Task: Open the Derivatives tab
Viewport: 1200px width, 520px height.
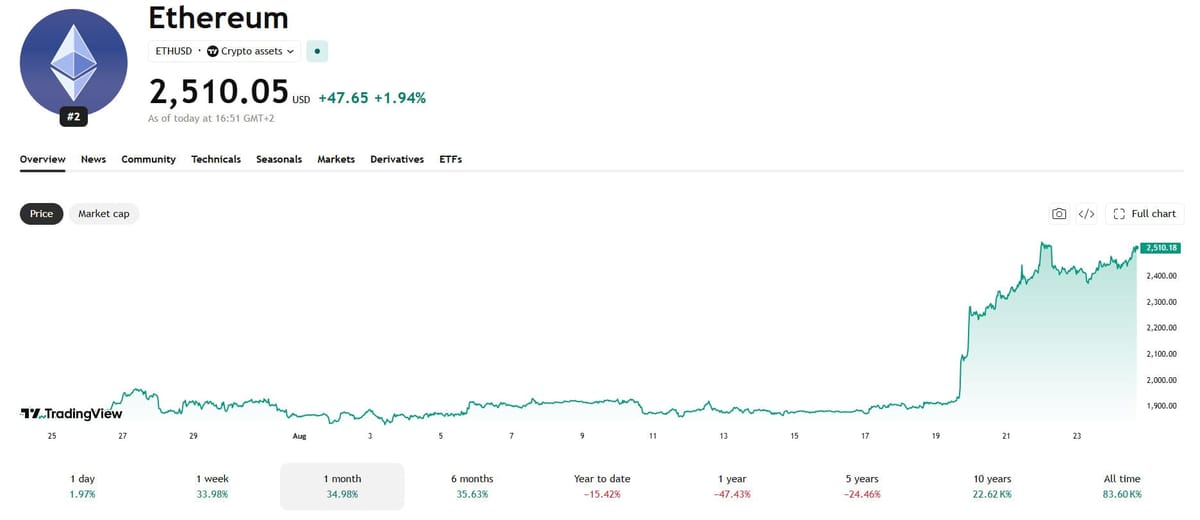Action: coord(397,159)
